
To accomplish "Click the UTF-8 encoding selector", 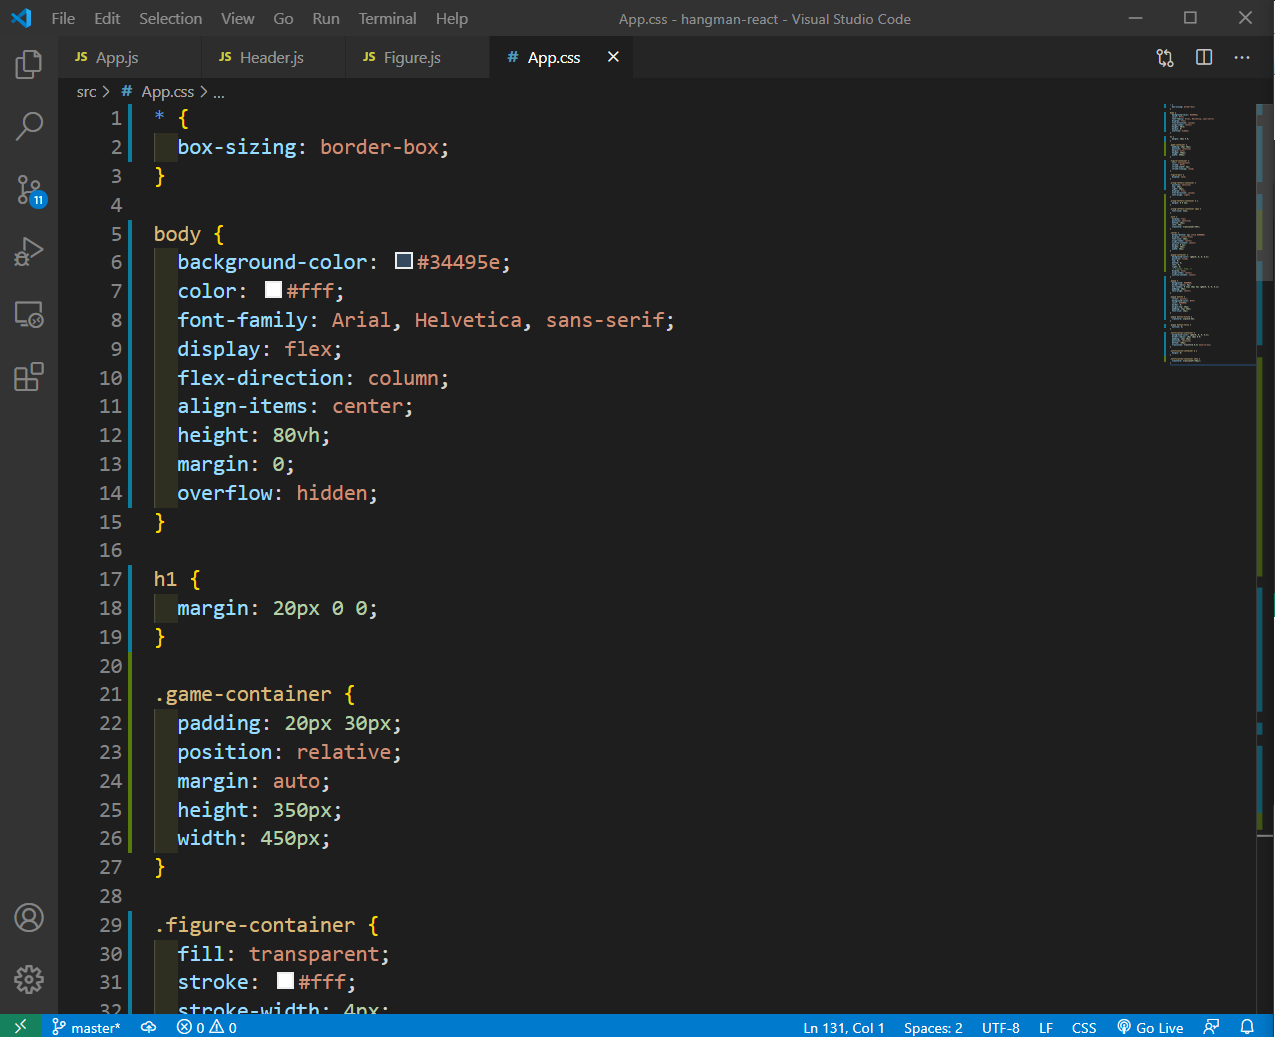I will pyautogui.click(x=1001, y=1027).
